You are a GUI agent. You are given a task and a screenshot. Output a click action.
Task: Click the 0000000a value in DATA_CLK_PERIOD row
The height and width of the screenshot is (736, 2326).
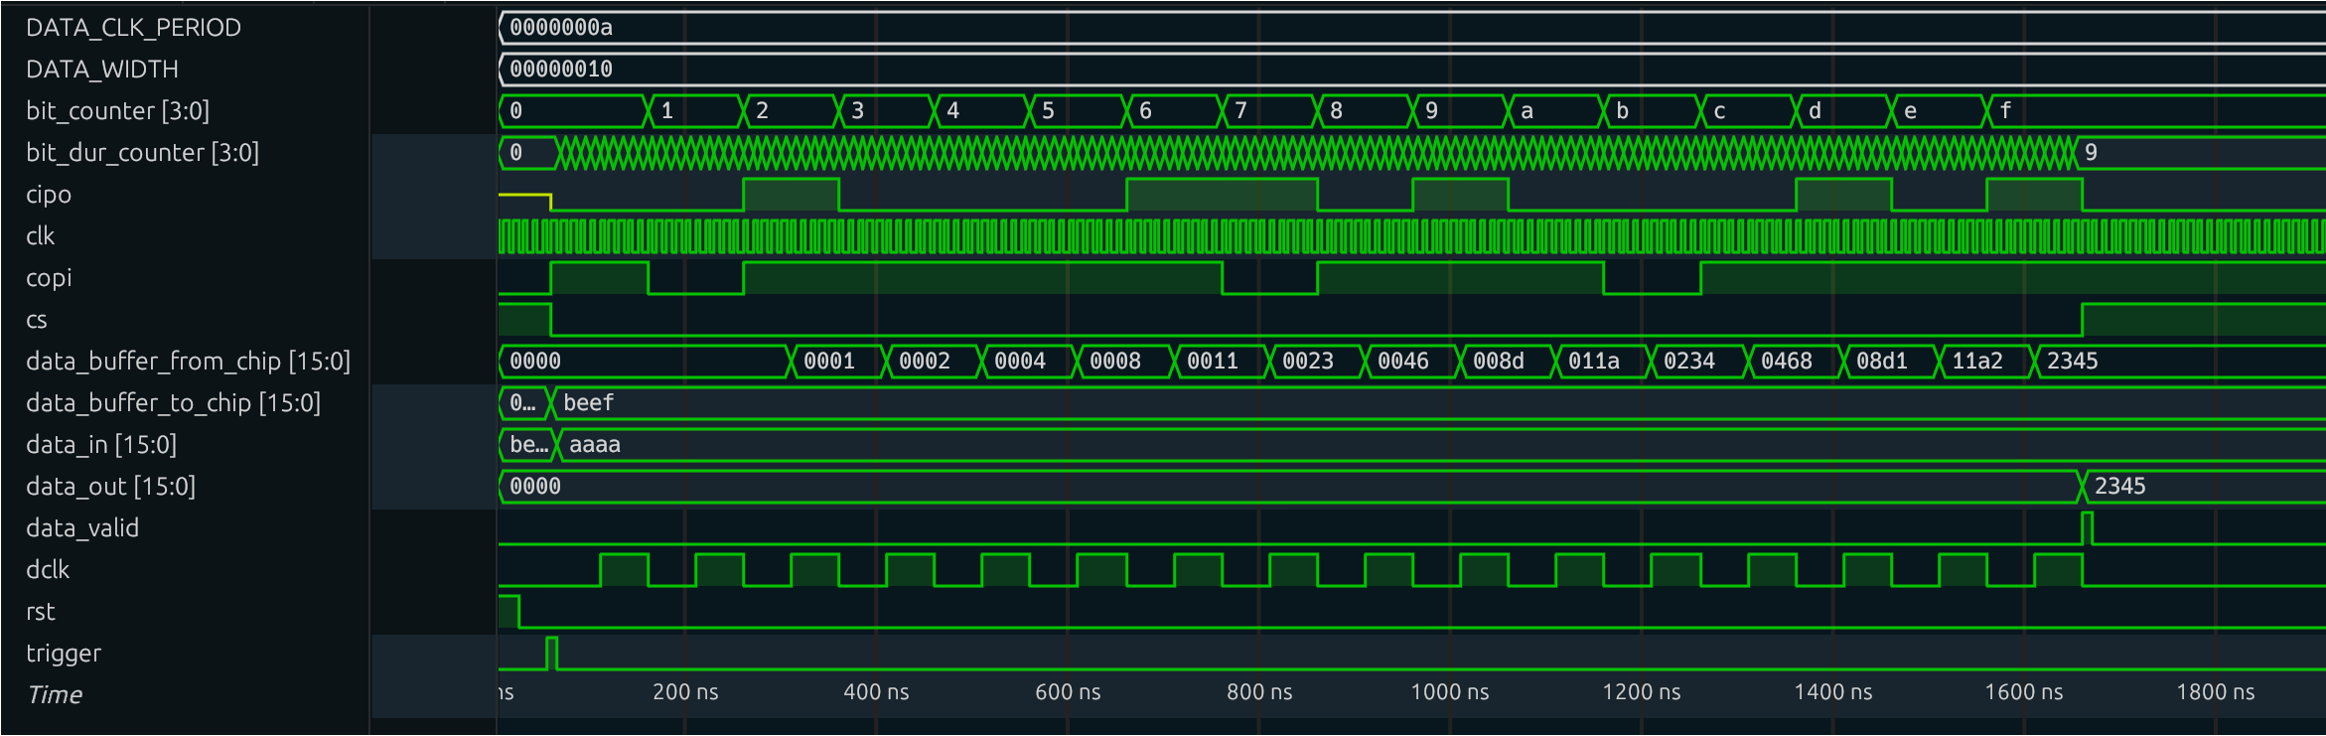561,28
